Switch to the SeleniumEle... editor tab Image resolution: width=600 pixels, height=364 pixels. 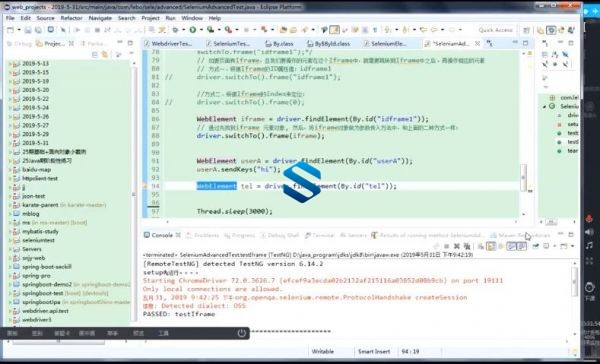[x=385, y=44]
